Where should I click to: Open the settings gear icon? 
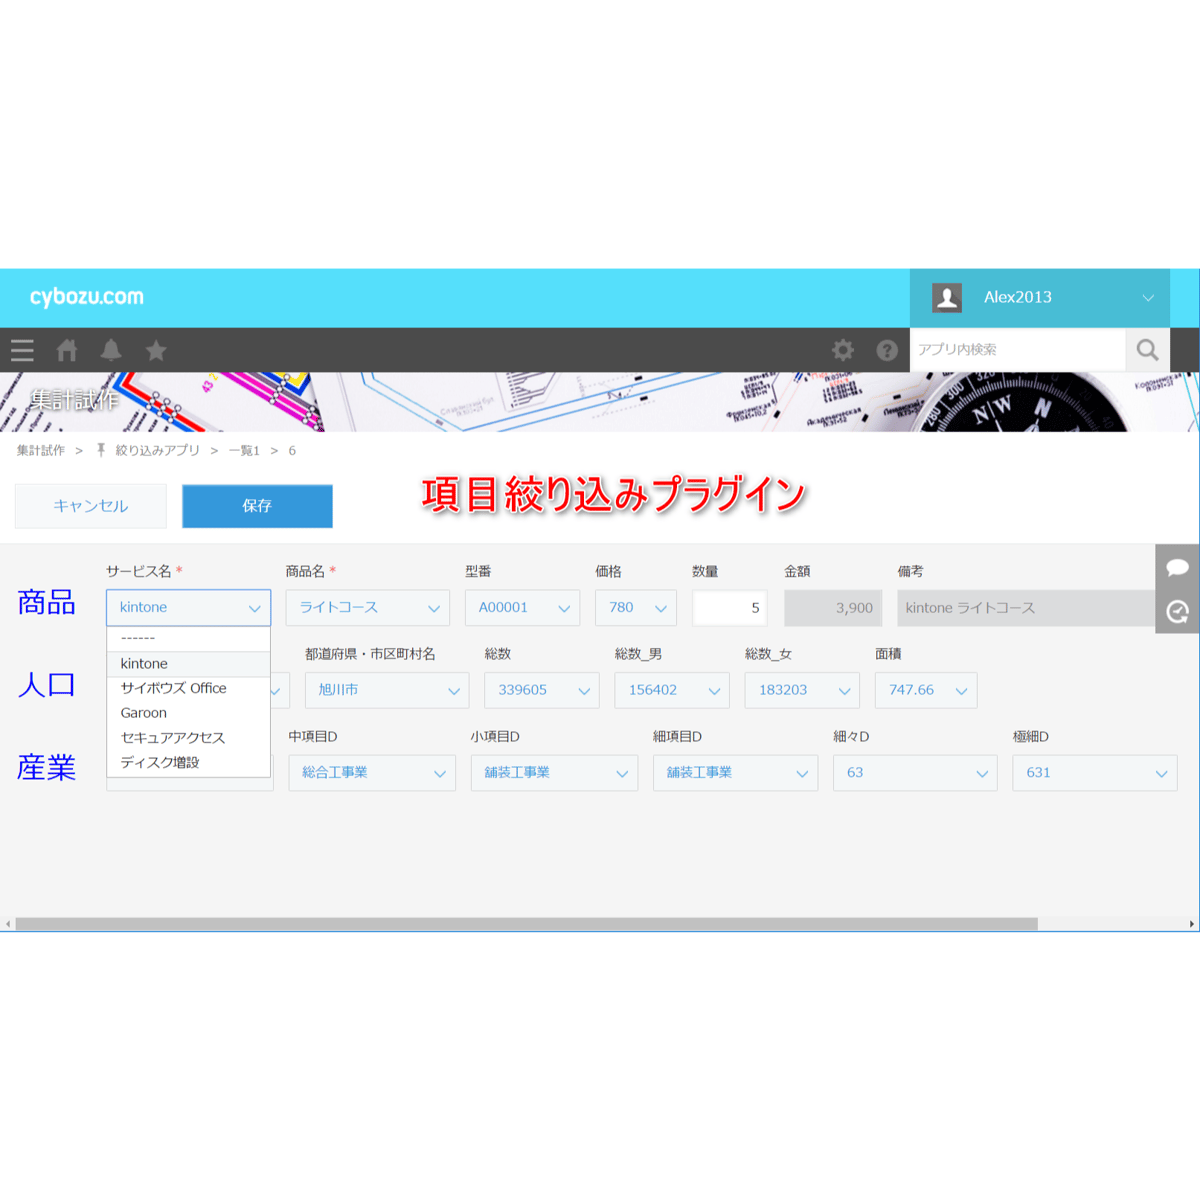843,350
